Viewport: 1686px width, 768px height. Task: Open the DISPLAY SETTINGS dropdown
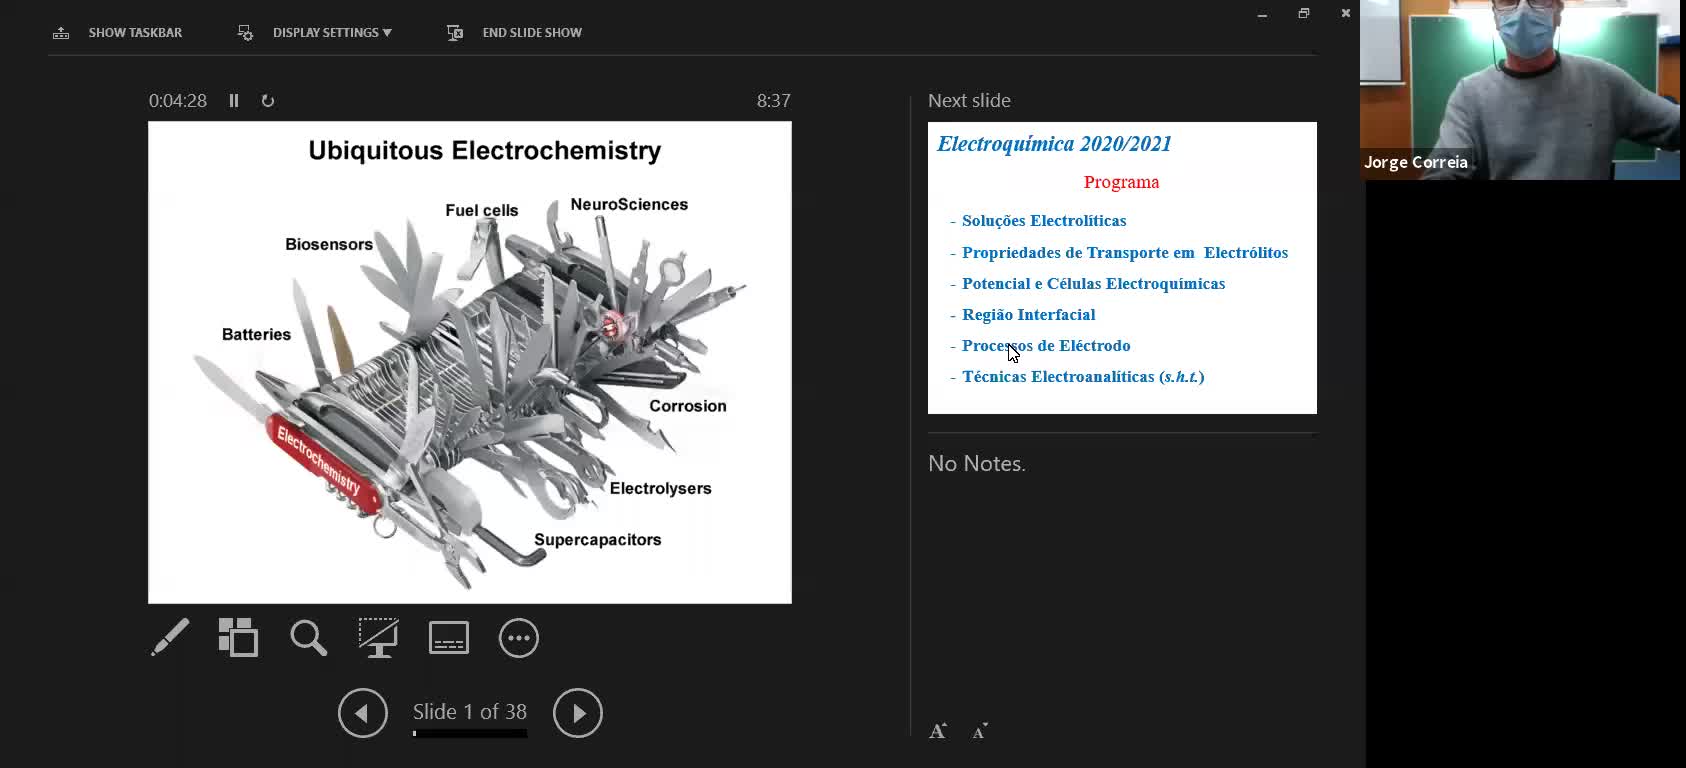[x=332, y=33]
